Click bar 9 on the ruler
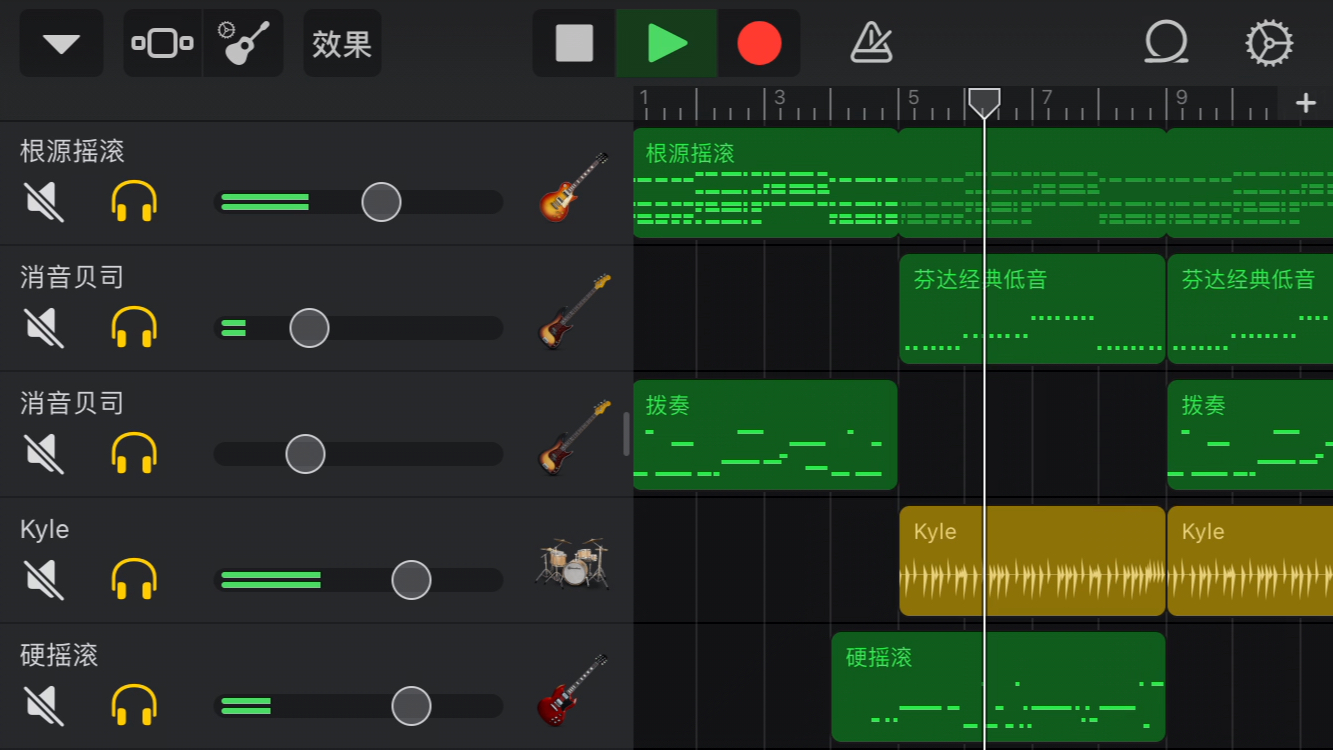 tap(1181, 99)
